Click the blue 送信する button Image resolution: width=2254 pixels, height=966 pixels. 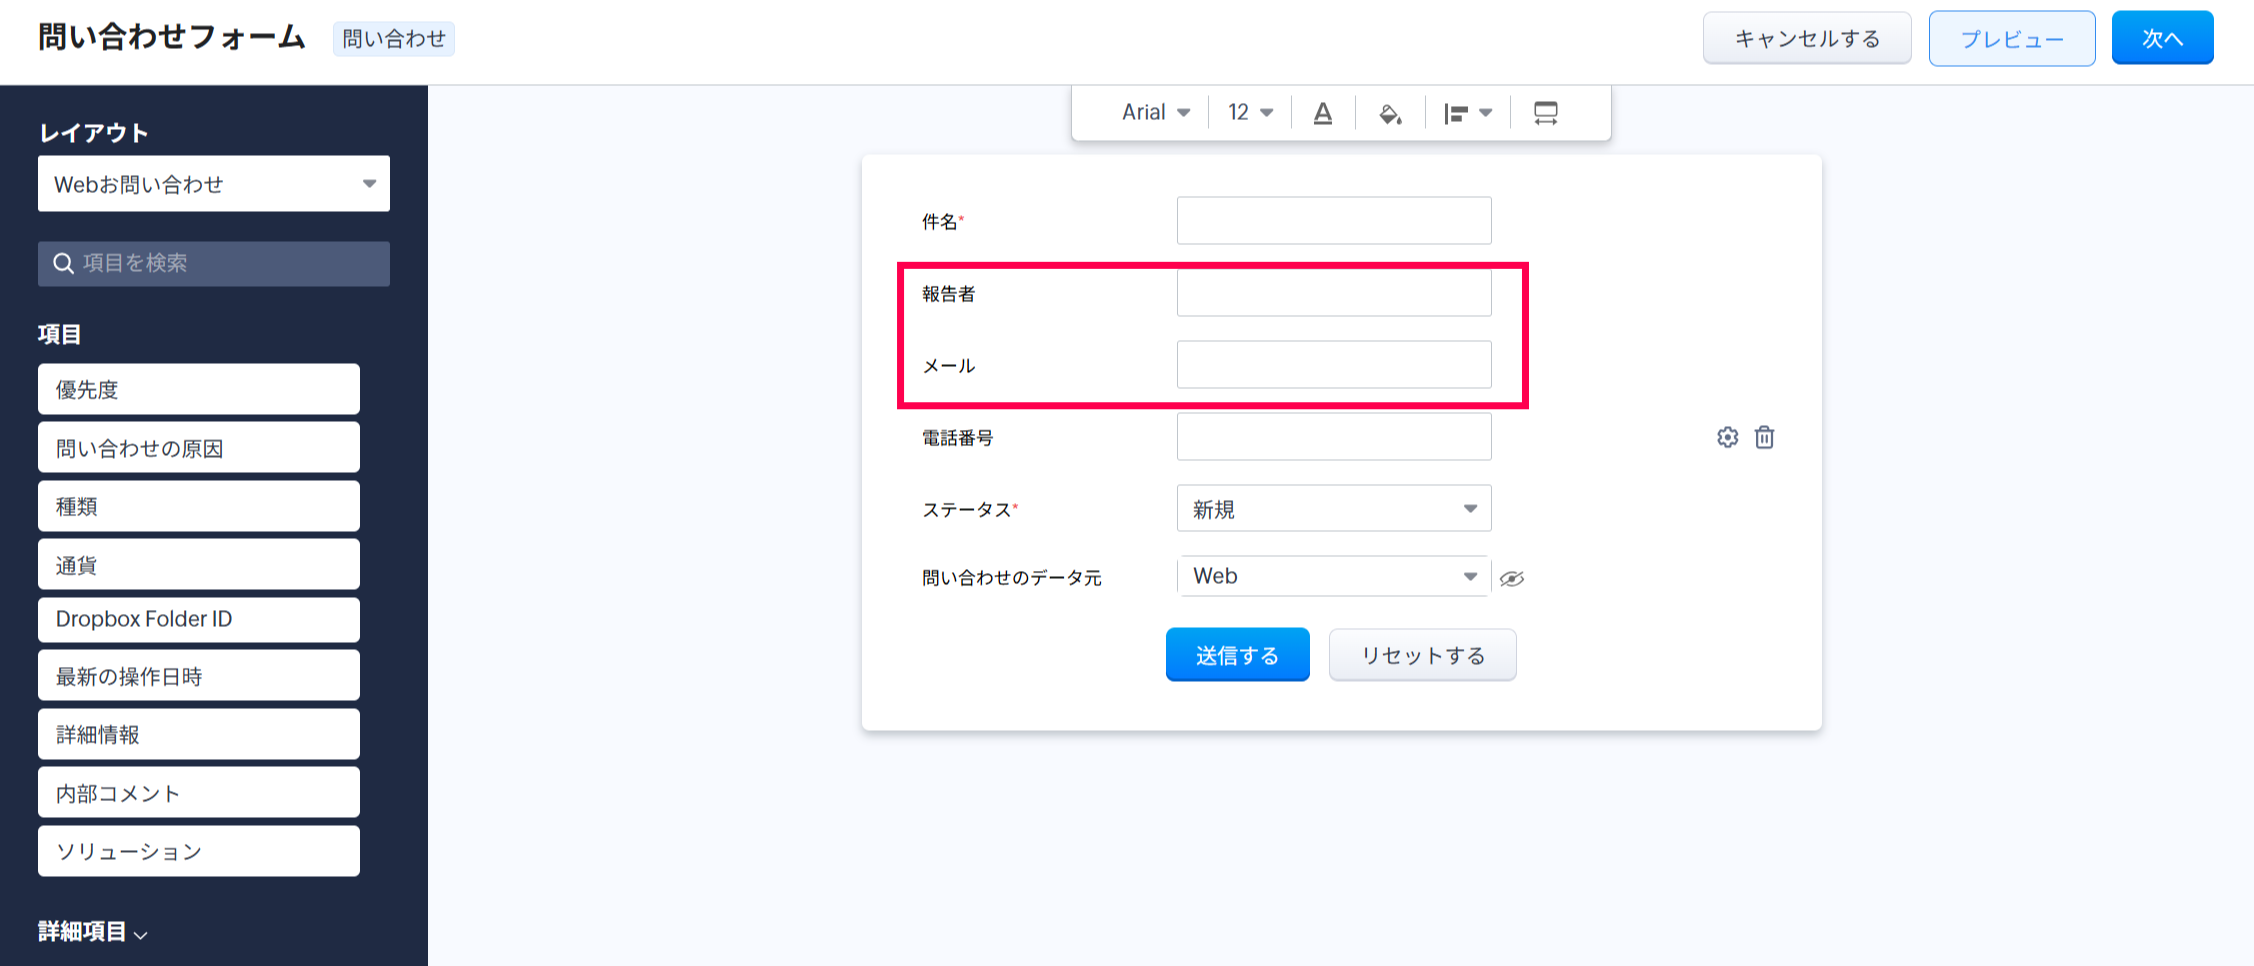pyautogui.click(x=1237, y=655)
